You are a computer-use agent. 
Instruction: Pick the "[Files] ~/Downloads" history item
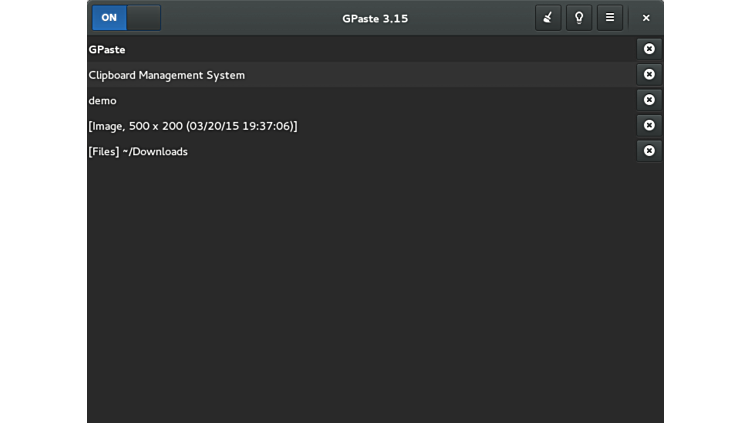[x=138, y=152]
